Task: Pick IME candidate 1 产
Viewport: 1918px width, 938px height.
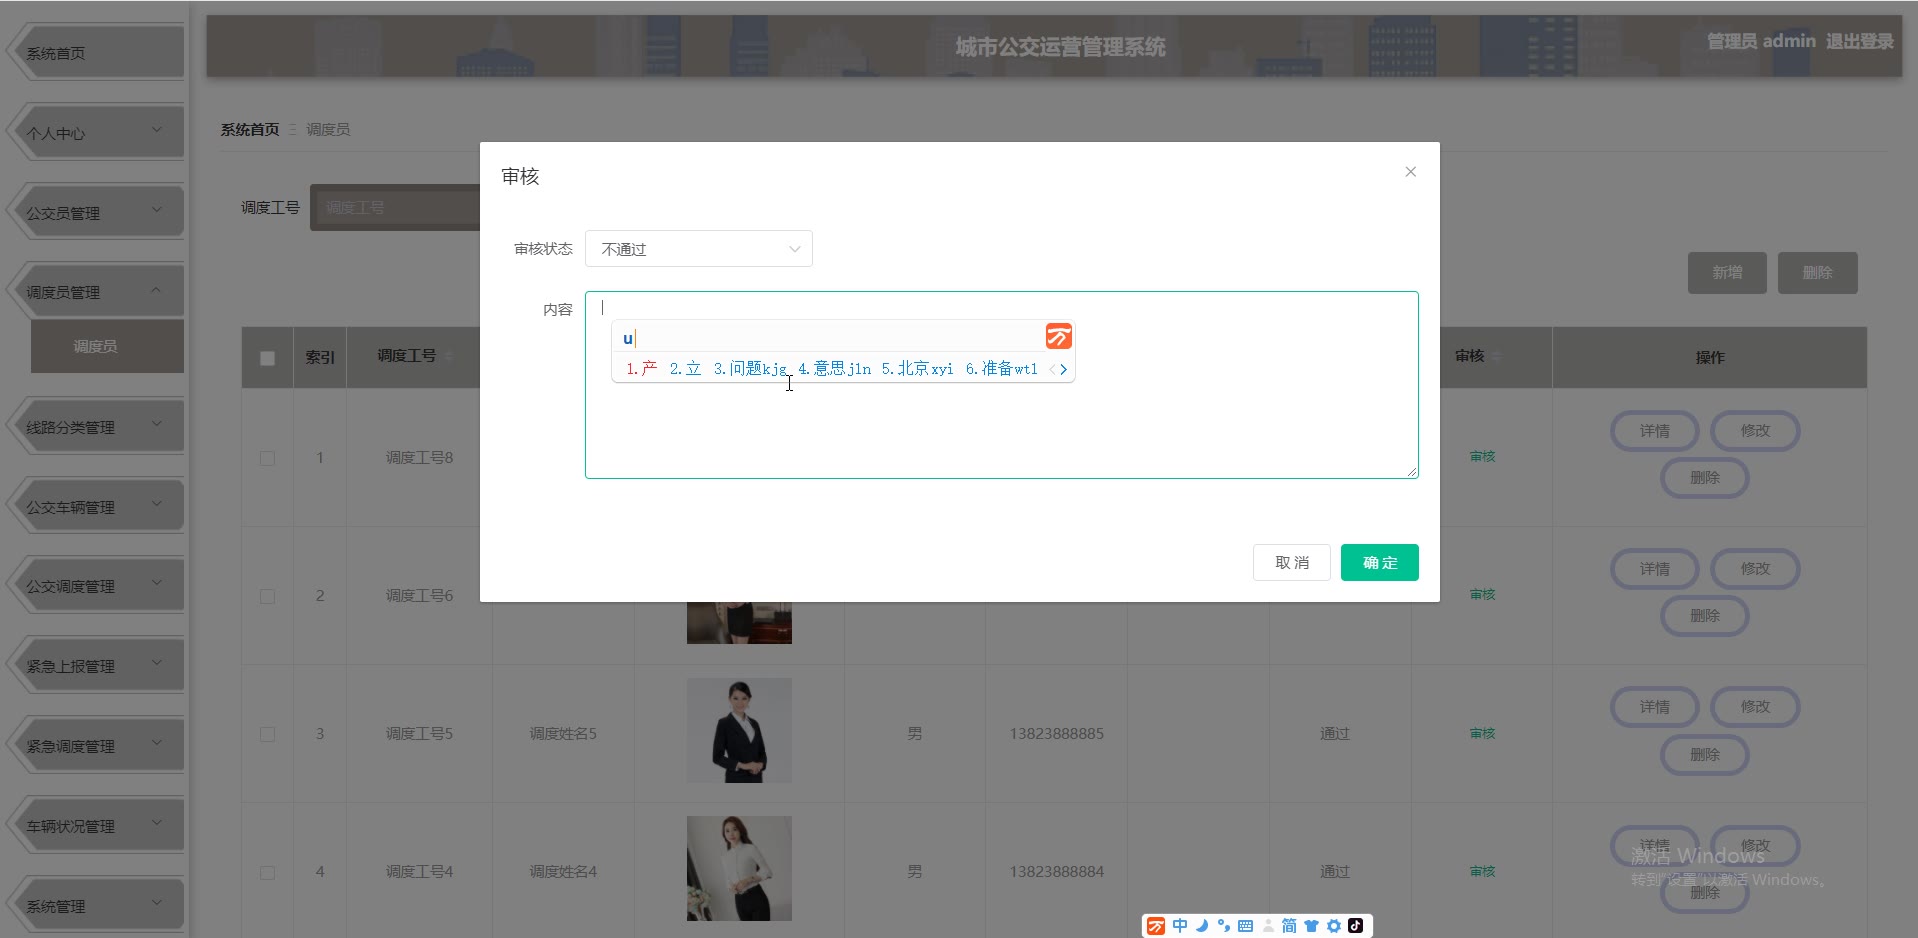Action: pyautogui.click(x=642, y=369)
